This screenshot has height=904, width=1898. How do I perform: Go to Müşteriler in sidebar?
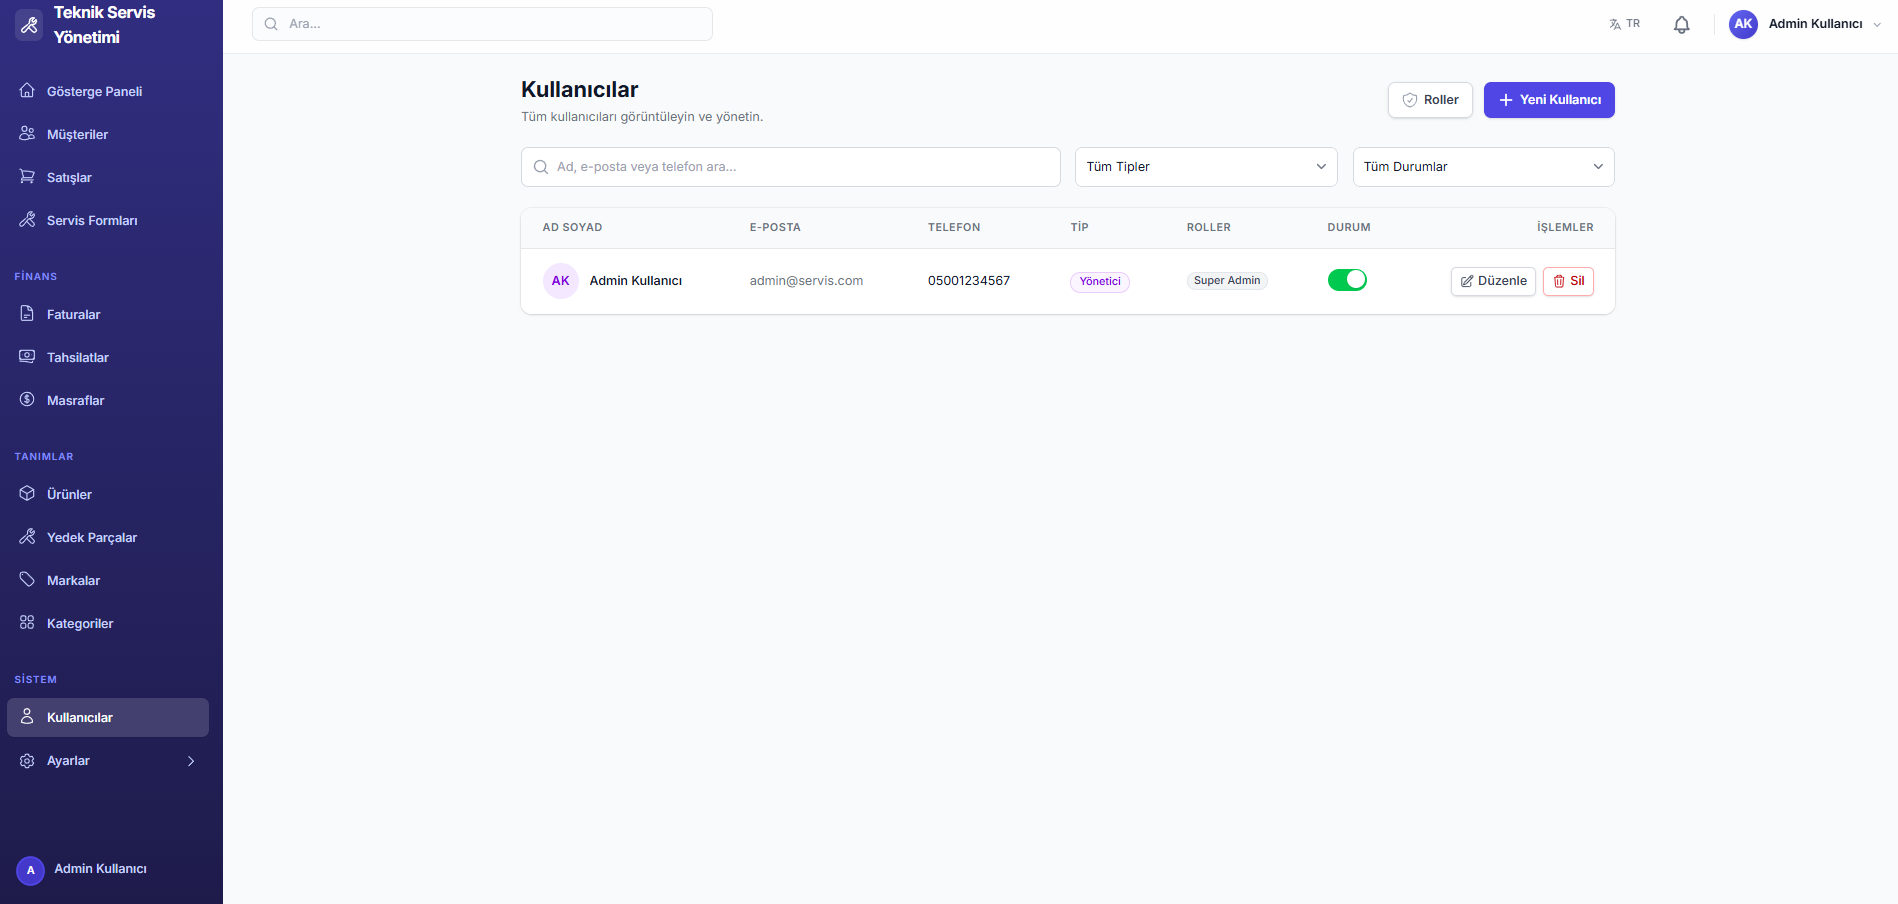pos(77,134)
